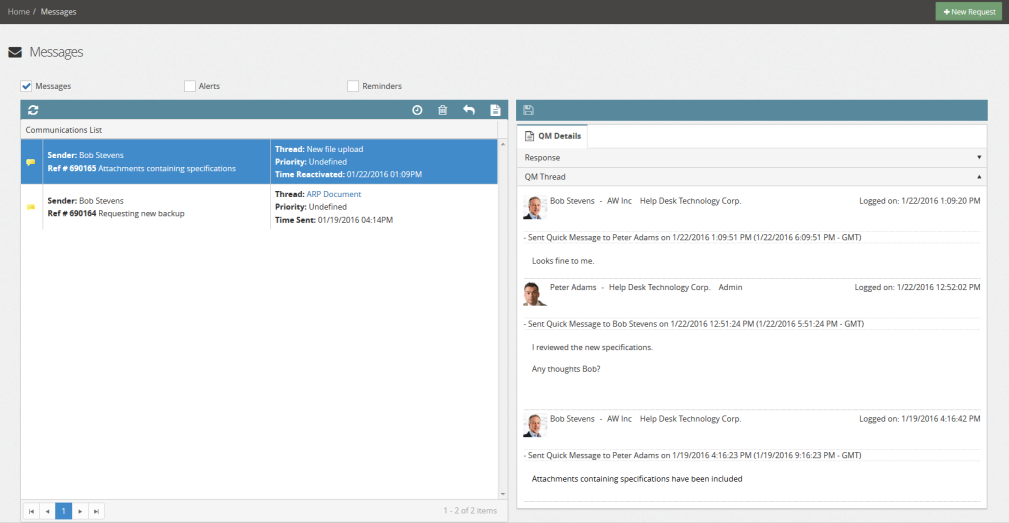Image resolution: width=1009 pixels, height=523 pixels.
Task: Click the reply arrow icon
Action: [x=469, y=110]
